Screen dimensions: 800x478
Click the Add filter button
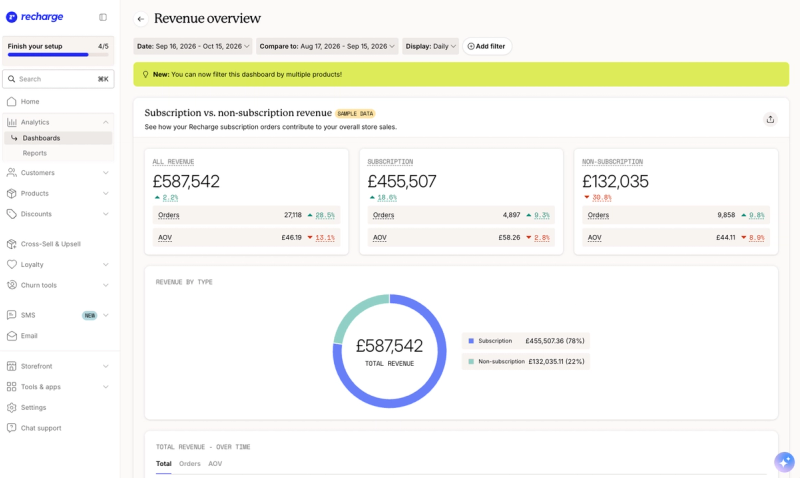pyautogui.click(x=487, y=46)
